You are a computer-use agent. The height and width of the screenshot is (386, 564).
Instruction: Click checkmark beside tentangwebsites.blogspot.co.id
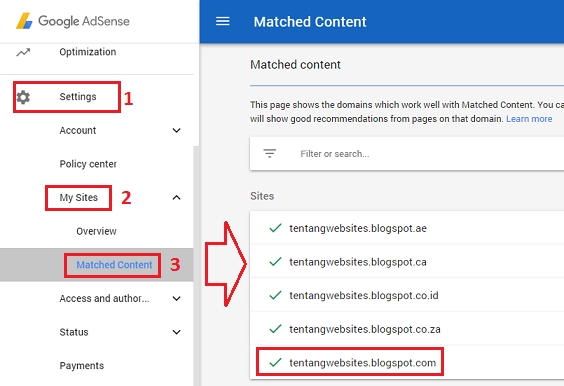pyautogui.click(x=275, y=295)
